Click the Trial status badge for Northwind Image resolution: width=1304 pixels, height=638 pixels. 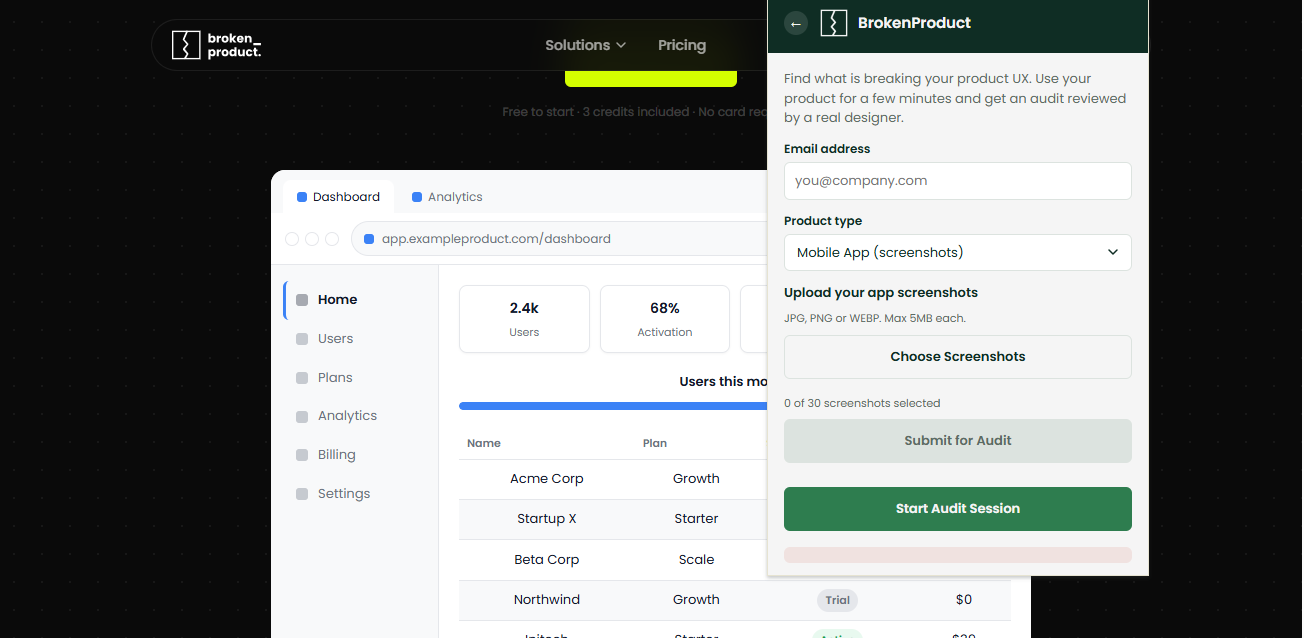(x=838, y=600)
